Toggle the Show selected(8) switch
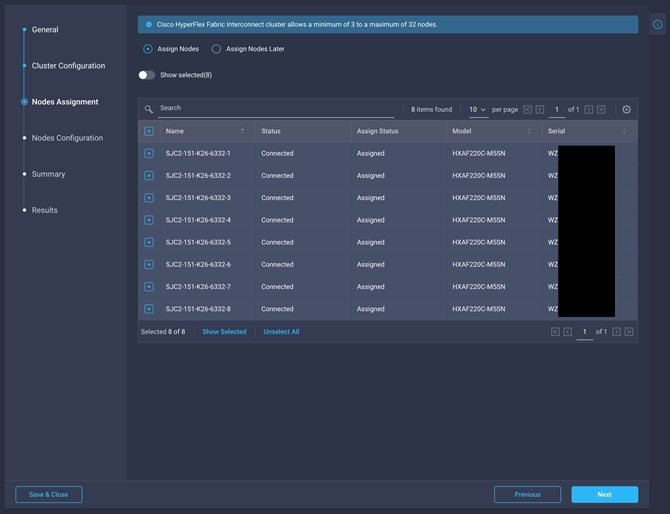The image size is (670, 514). click(x=147, y=75)
